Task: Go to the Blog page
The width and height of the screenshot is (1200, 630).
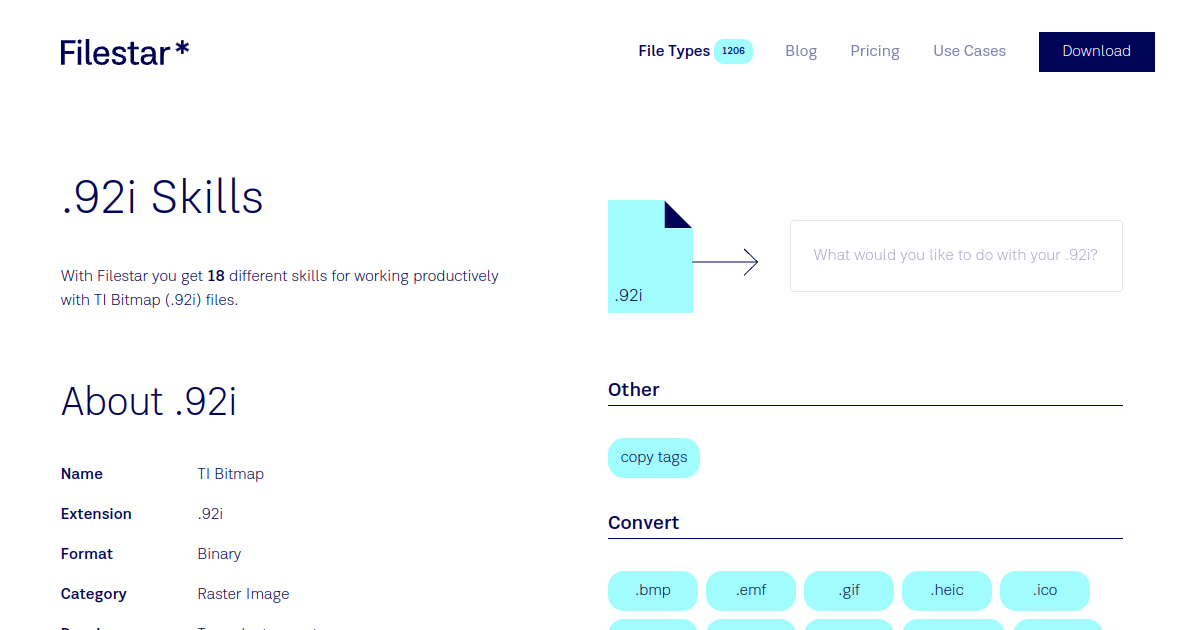Action: point(801,51)
